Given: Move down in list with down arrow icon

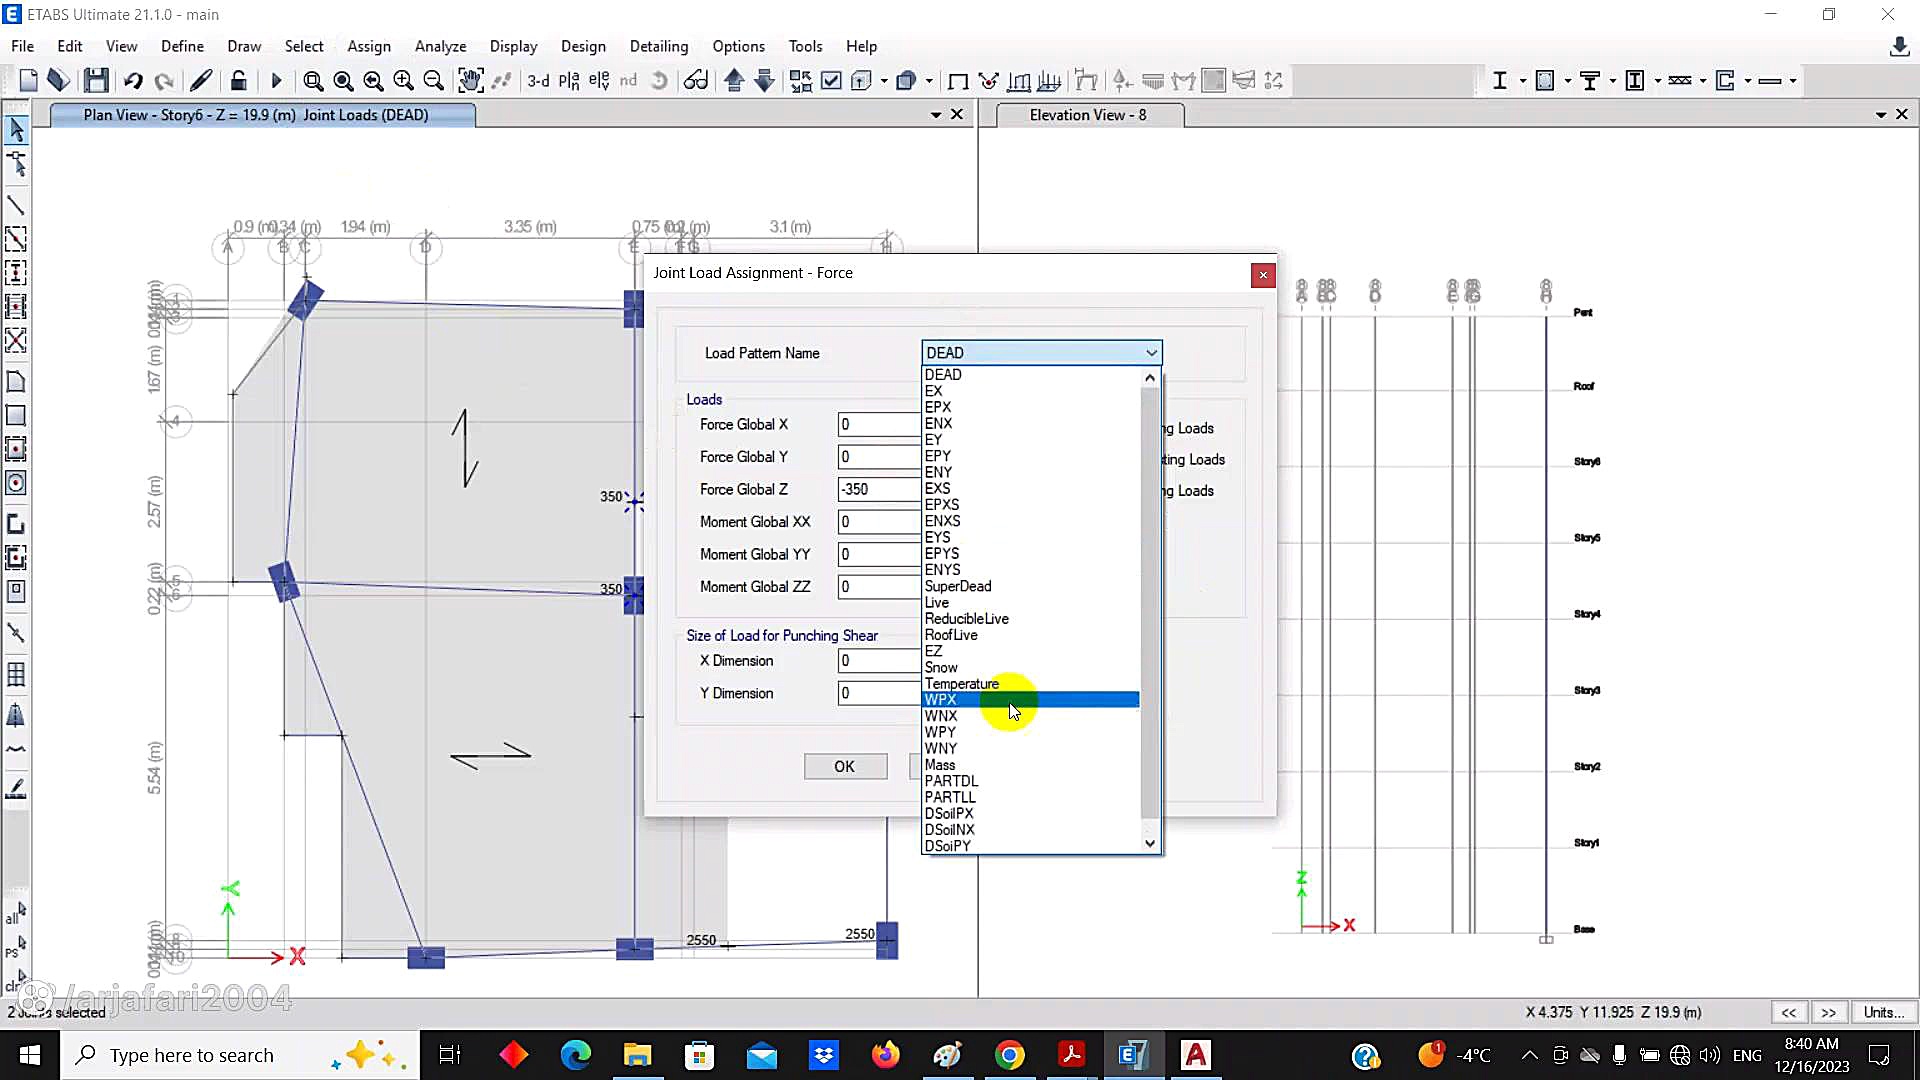Looking at the screenshot, I should click(764, 81).
